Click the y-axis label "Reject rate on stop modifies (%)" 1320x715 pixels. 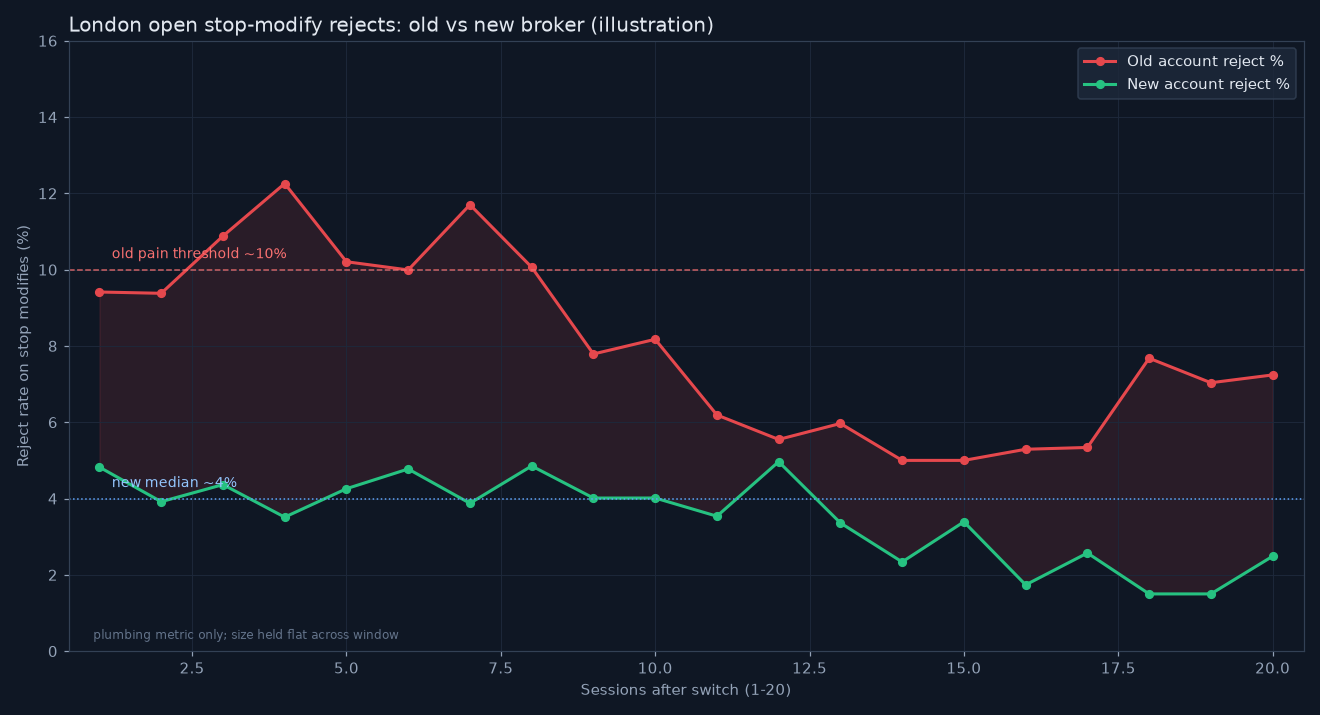24,346
